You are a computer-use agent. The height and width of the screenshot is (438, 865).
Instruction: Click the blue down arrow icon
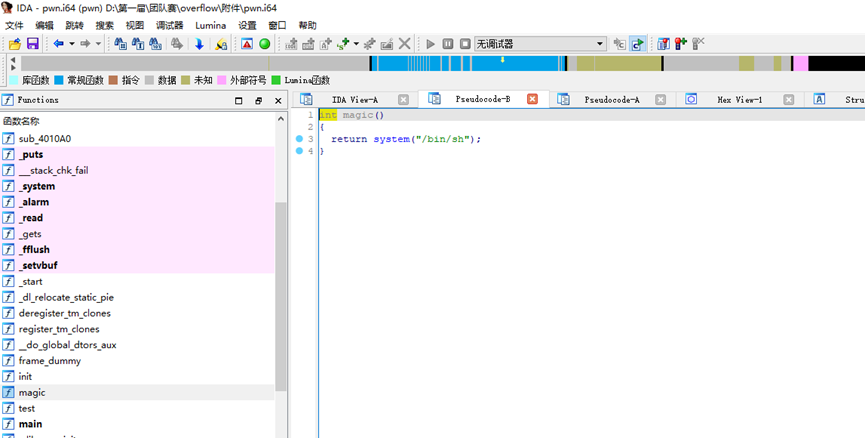tap(199, 44)
